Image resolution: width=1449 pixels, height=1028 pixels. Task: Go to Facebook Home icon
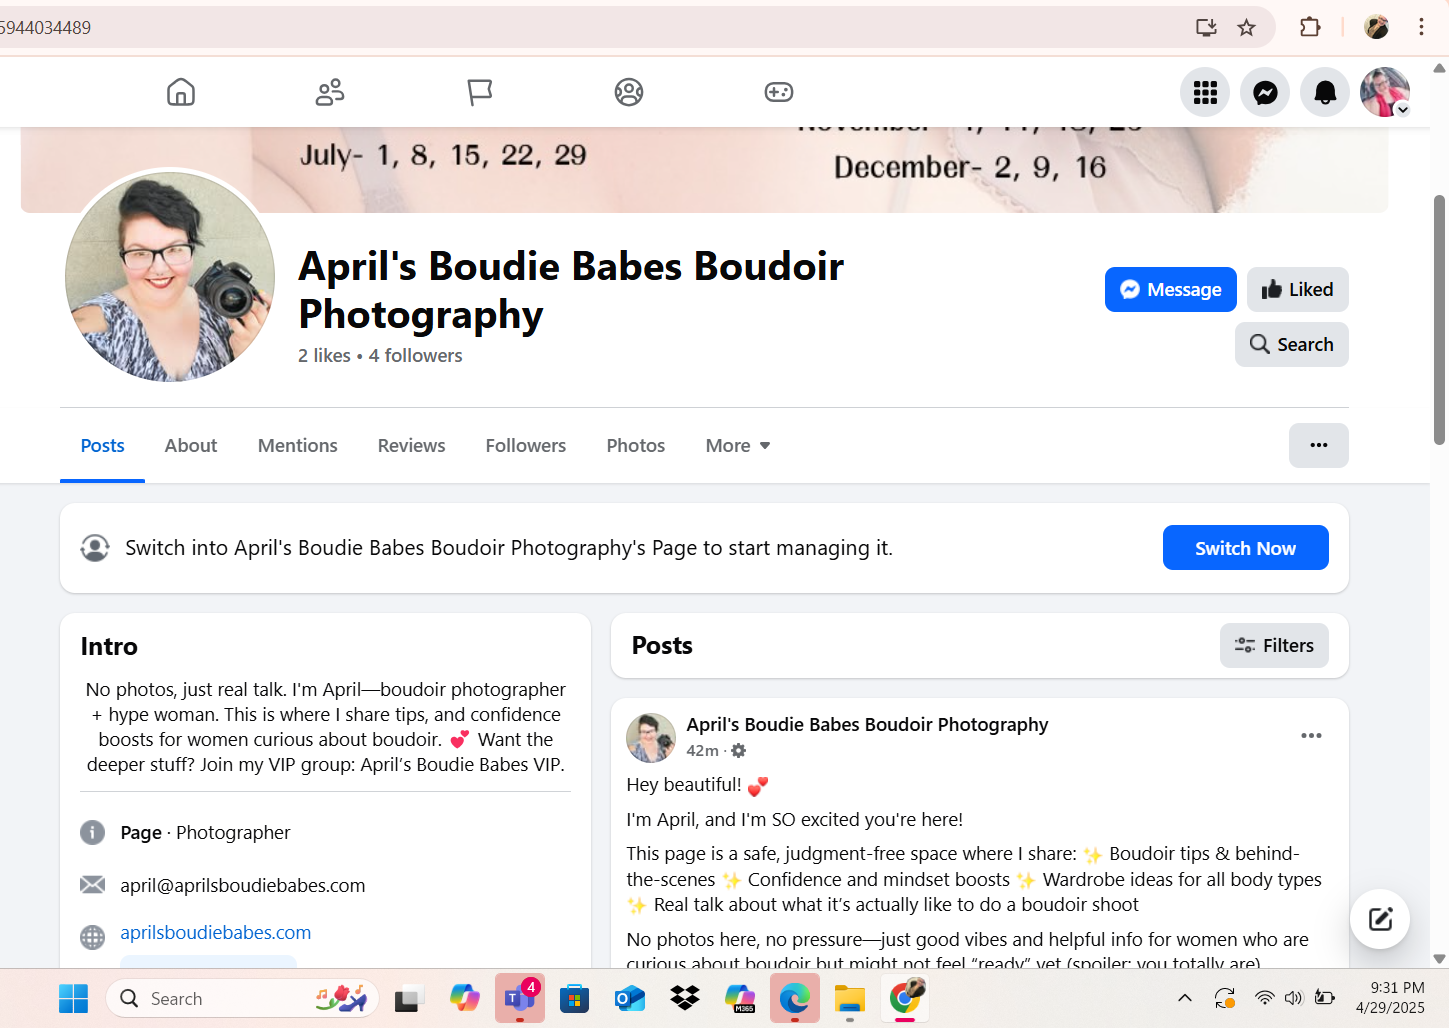click(x=181, y=92)
